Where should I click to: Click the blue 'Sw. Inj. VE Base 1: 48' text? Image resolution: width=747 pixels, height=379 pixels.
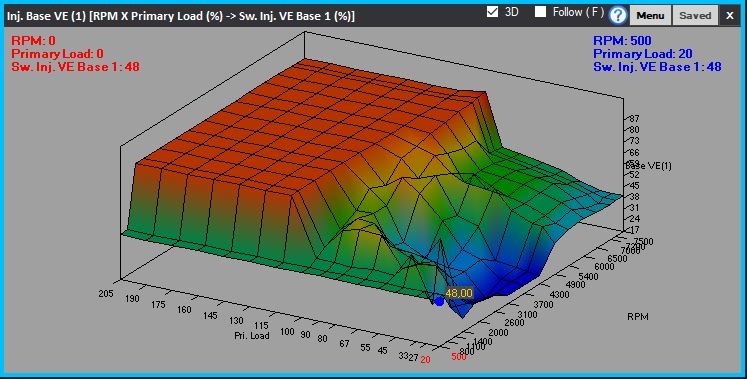point(657,67)
